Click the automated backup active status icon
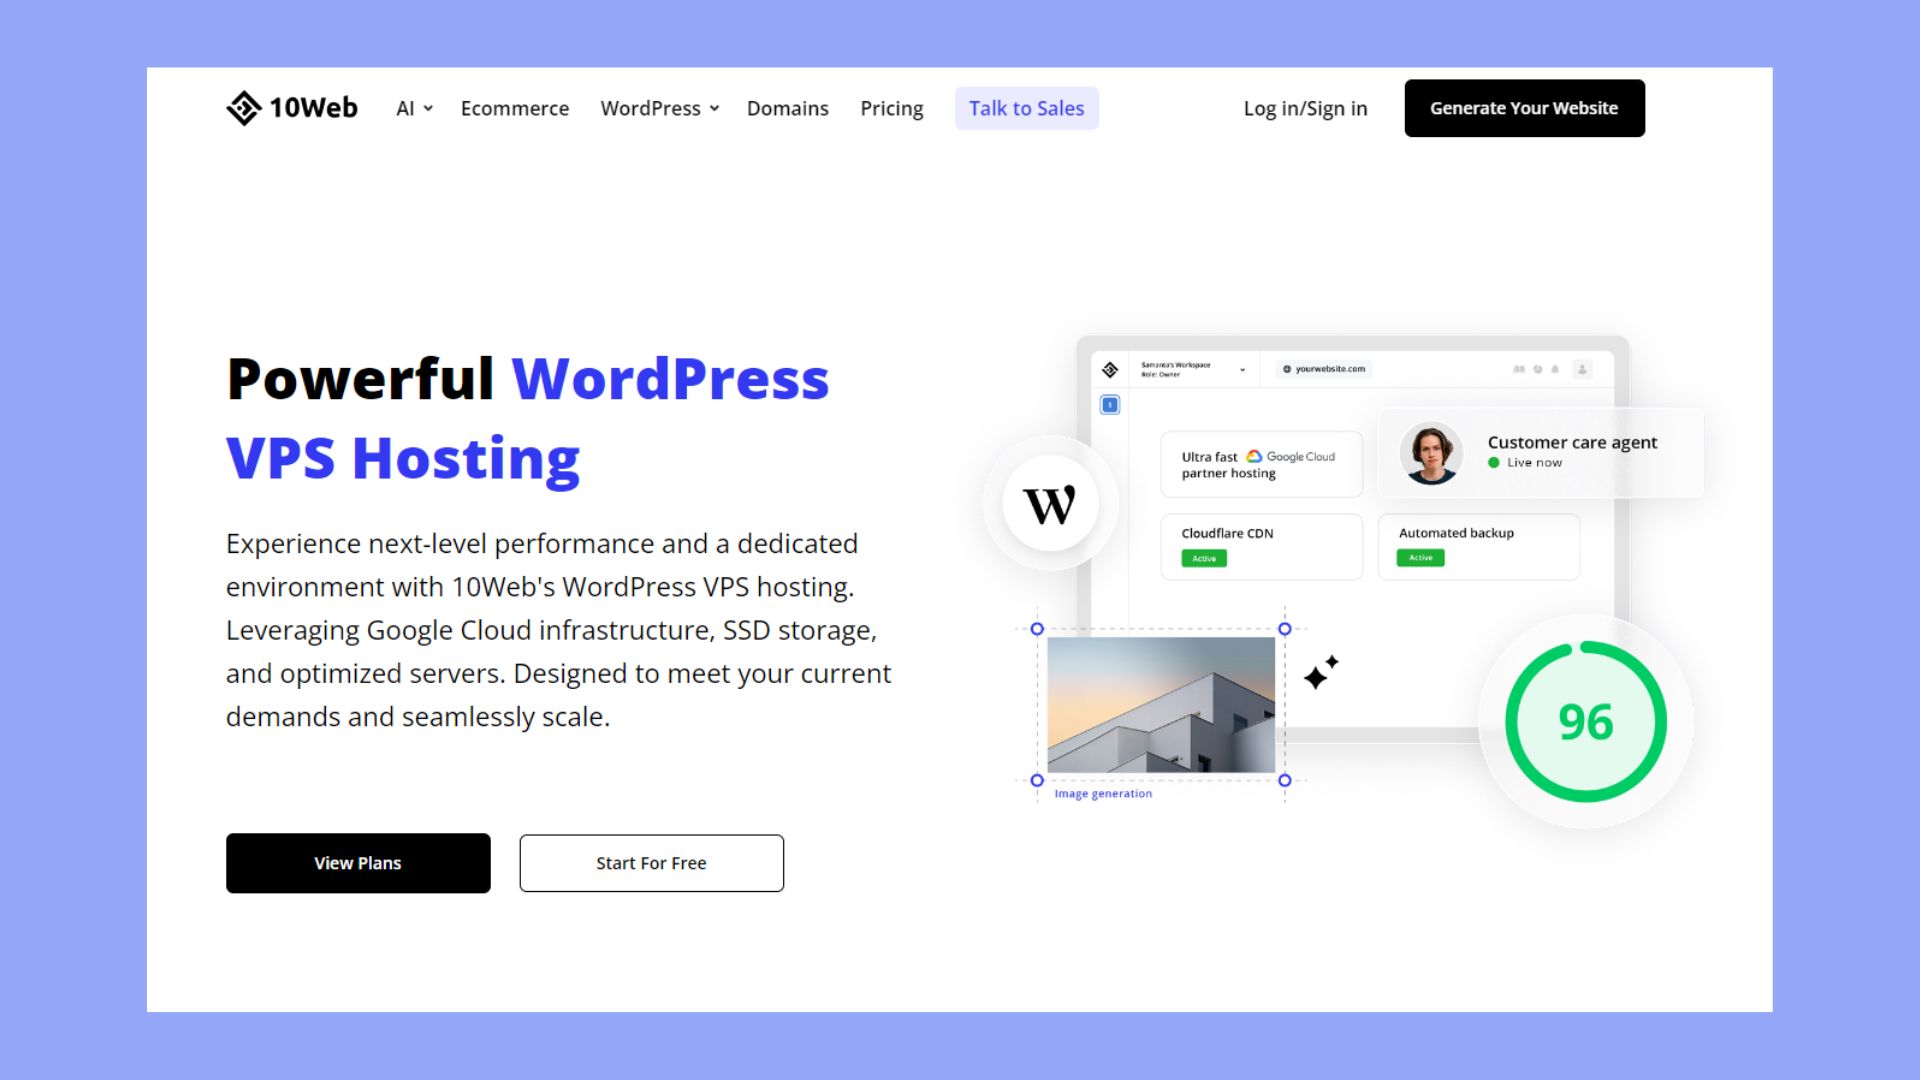The image size is (1920, 1080). (x=1422, y=558)
